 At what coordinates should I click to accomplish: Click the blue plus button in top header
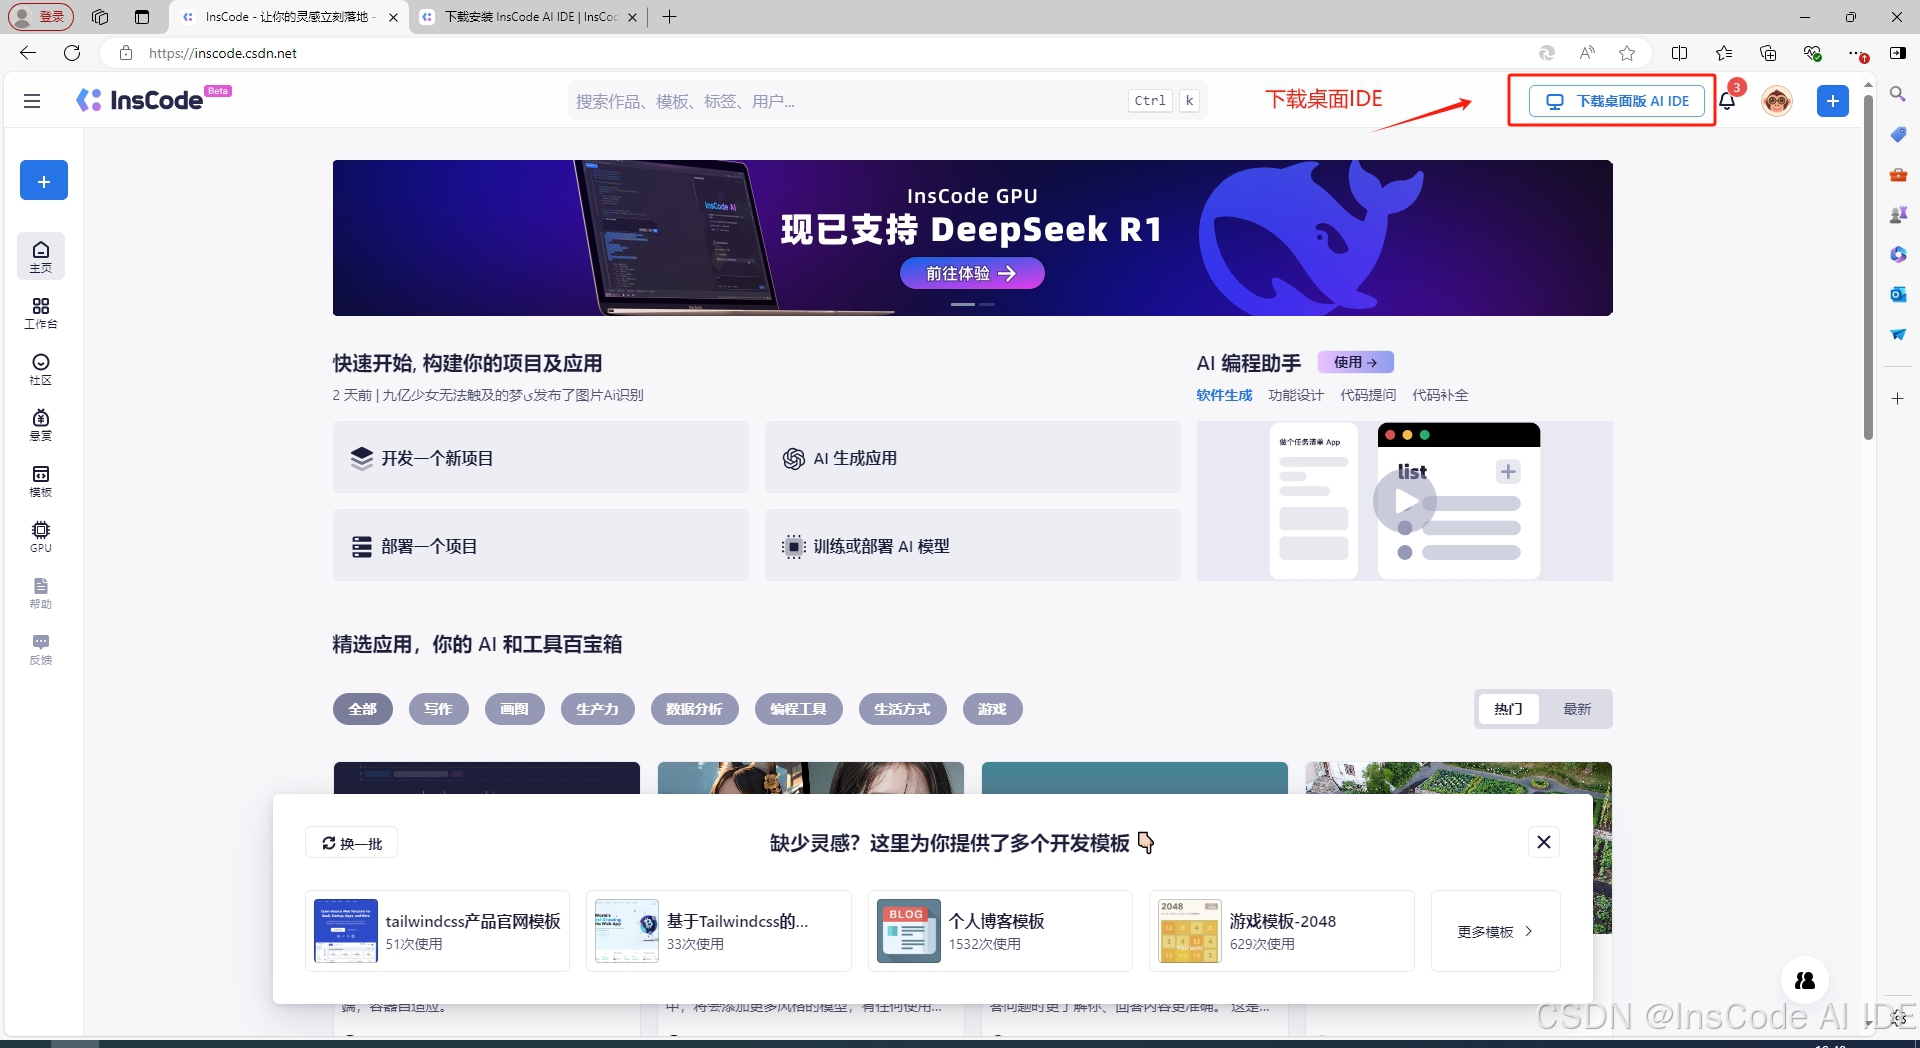click(x=1832, y=101)
